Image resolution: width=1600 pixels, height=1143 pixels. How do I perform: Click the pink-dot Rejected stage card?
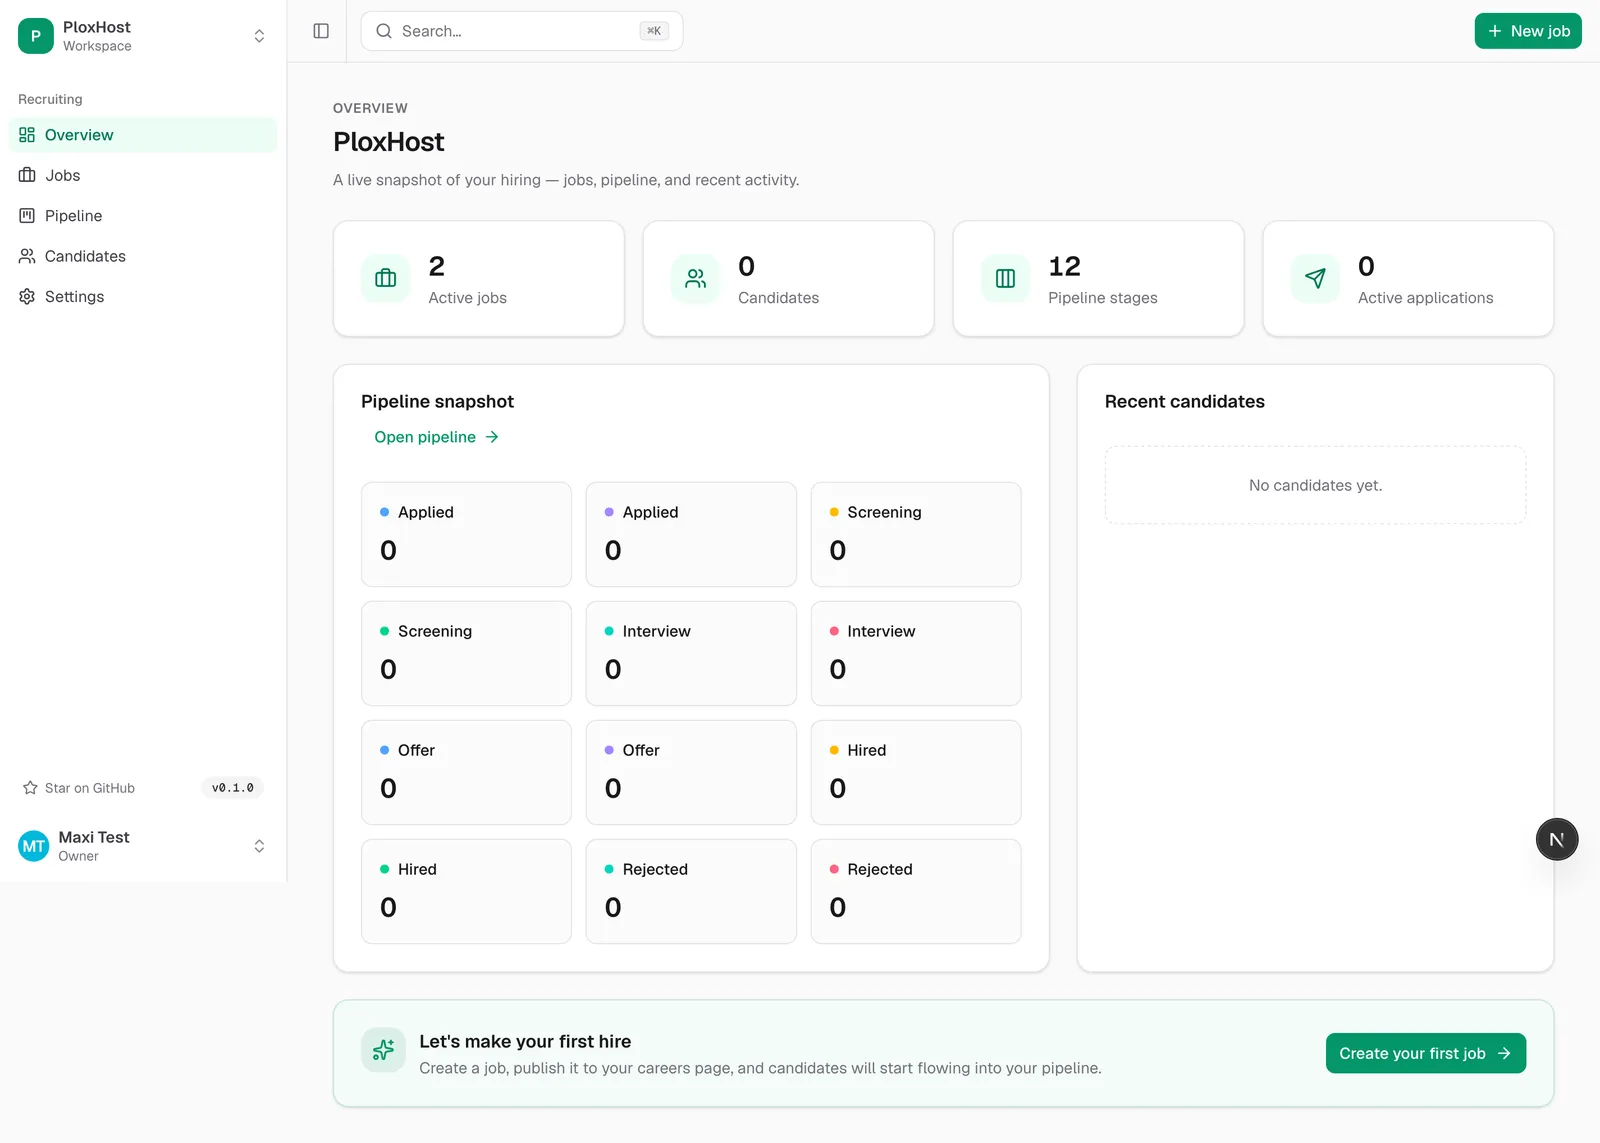point(916,891)
